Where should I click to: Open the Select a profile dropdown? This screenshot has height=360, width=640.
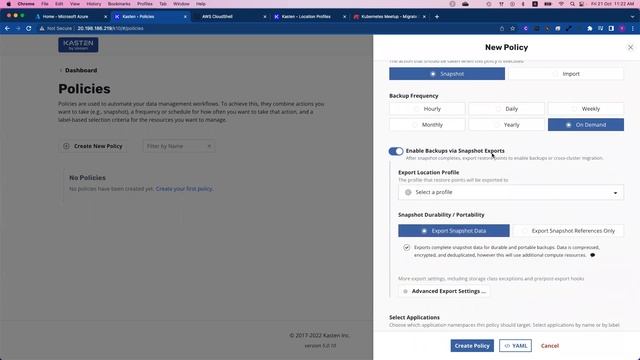tap(511, 192)
